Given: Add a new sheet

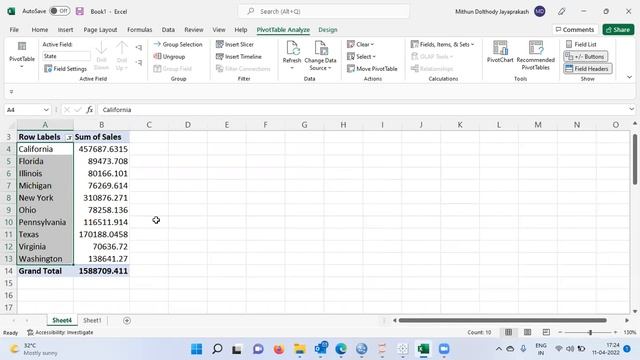Looking at the screenshot, I should click(x=127, y=321).
